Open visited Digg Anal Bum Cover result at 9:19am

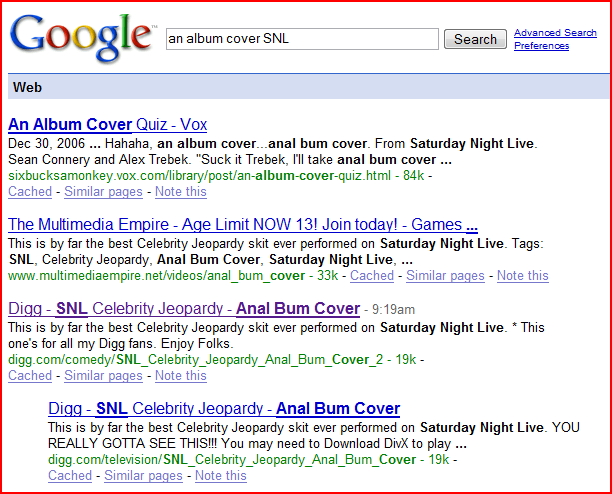(184, 309)
